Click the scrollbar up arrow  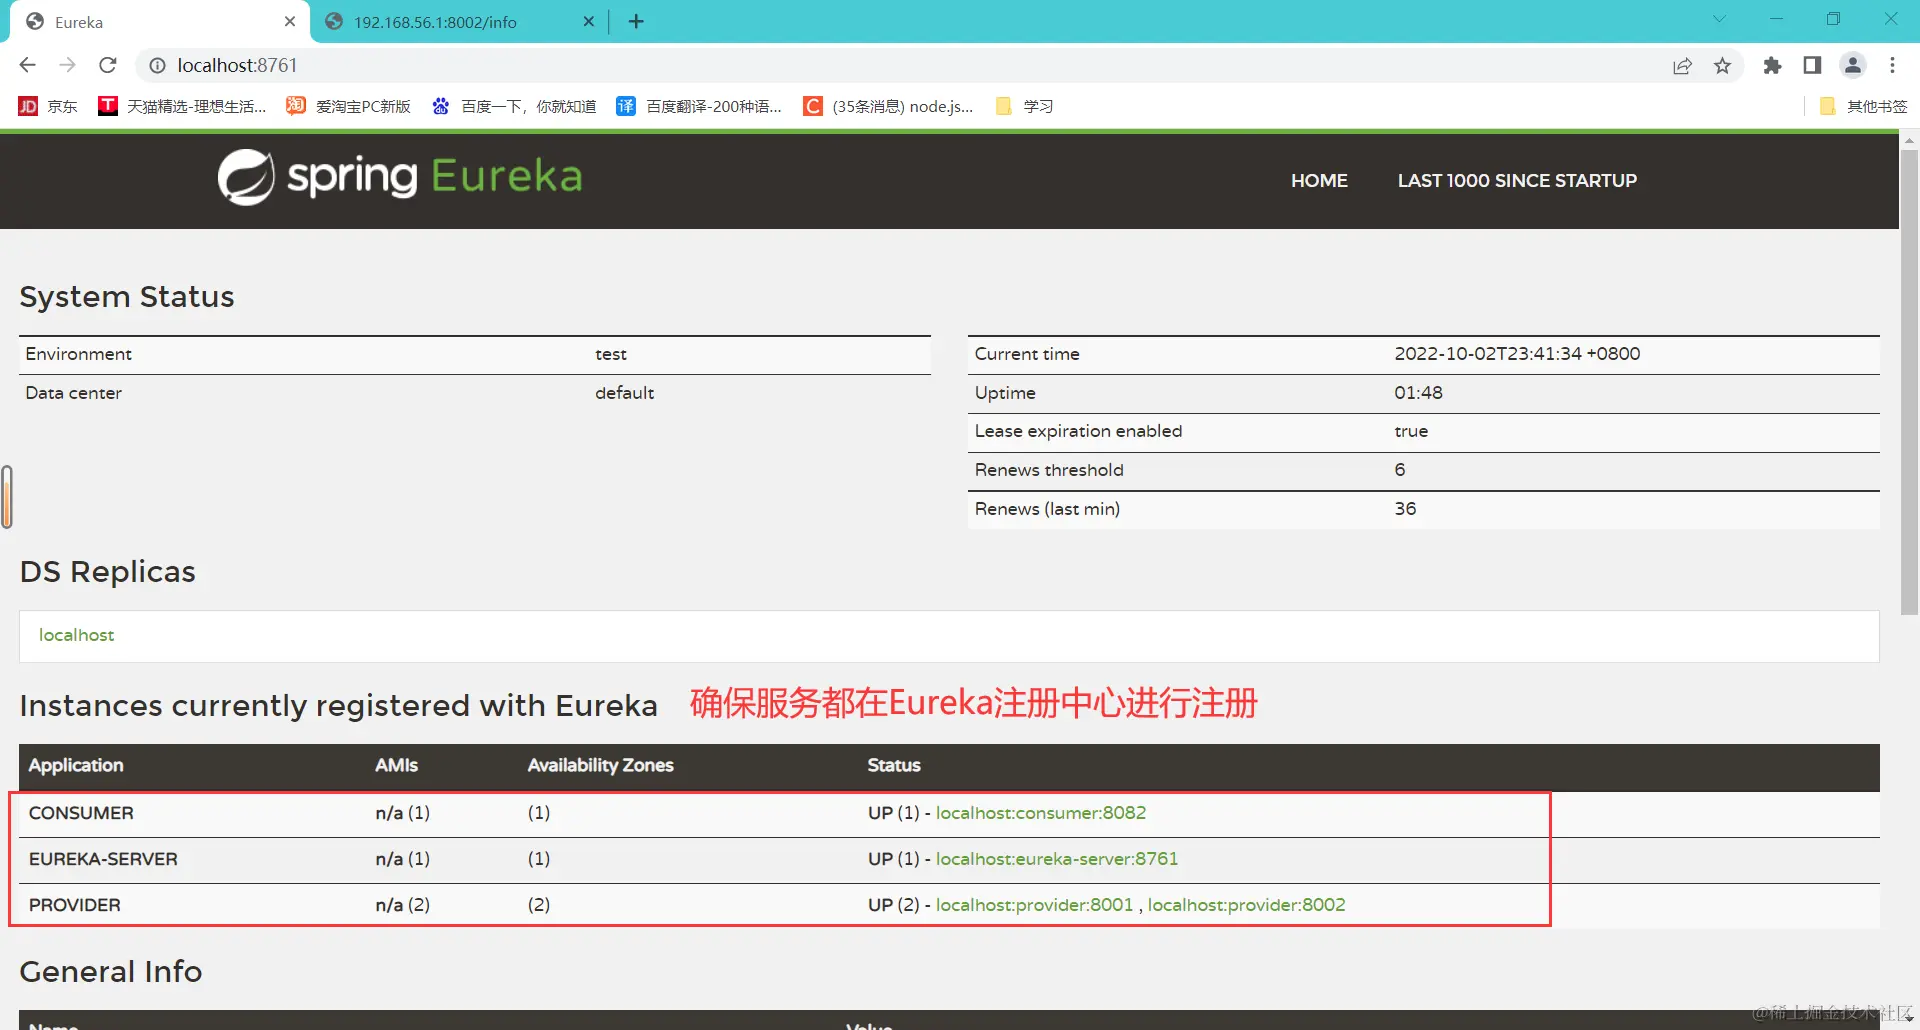click(1909, 140)
